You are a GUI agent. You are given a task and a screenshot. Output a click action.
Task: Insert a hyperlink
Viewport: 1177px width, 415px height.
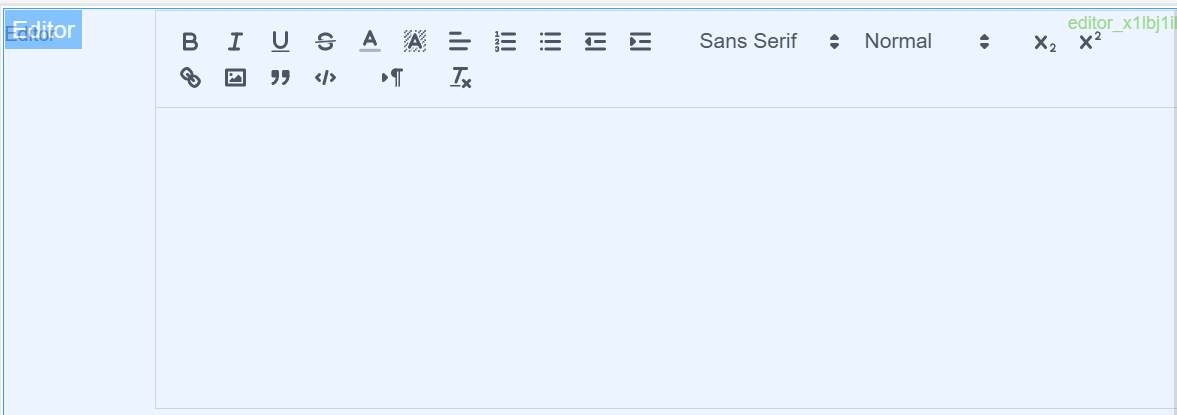190,78
